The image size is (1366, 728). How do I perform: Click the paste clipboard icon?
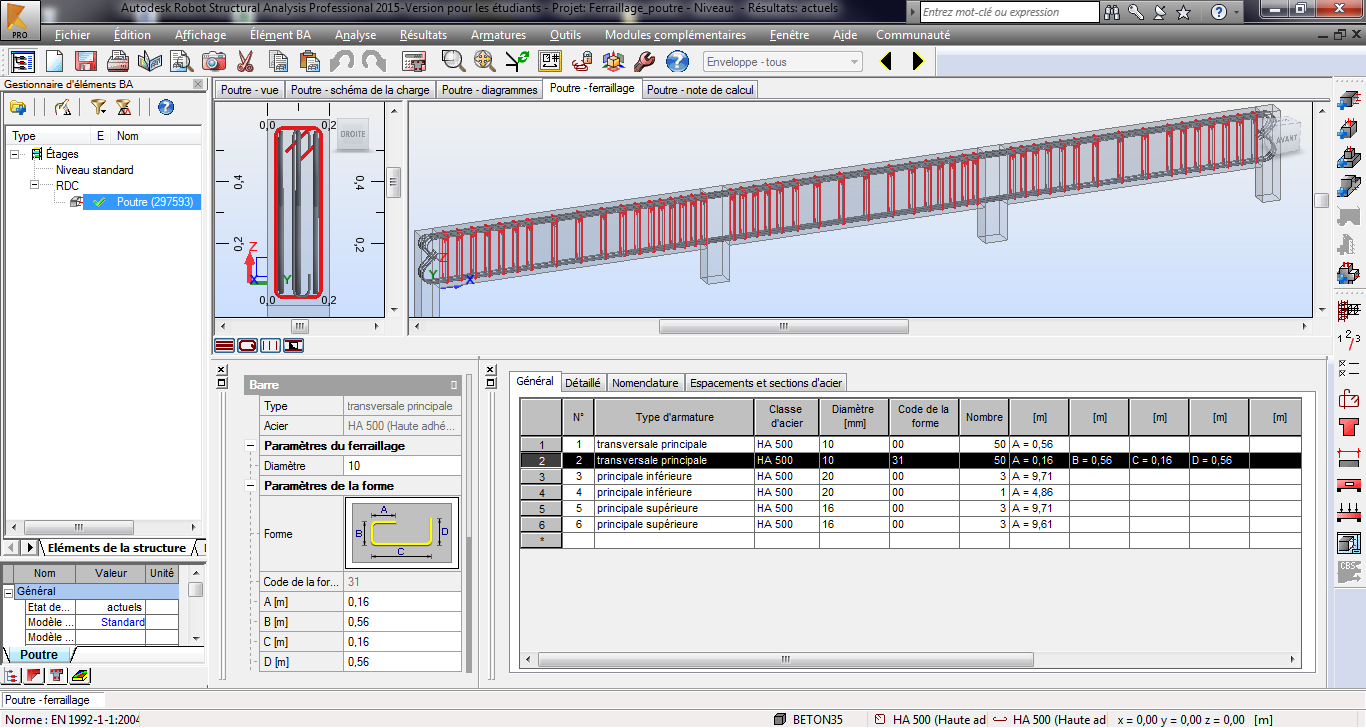310,61
